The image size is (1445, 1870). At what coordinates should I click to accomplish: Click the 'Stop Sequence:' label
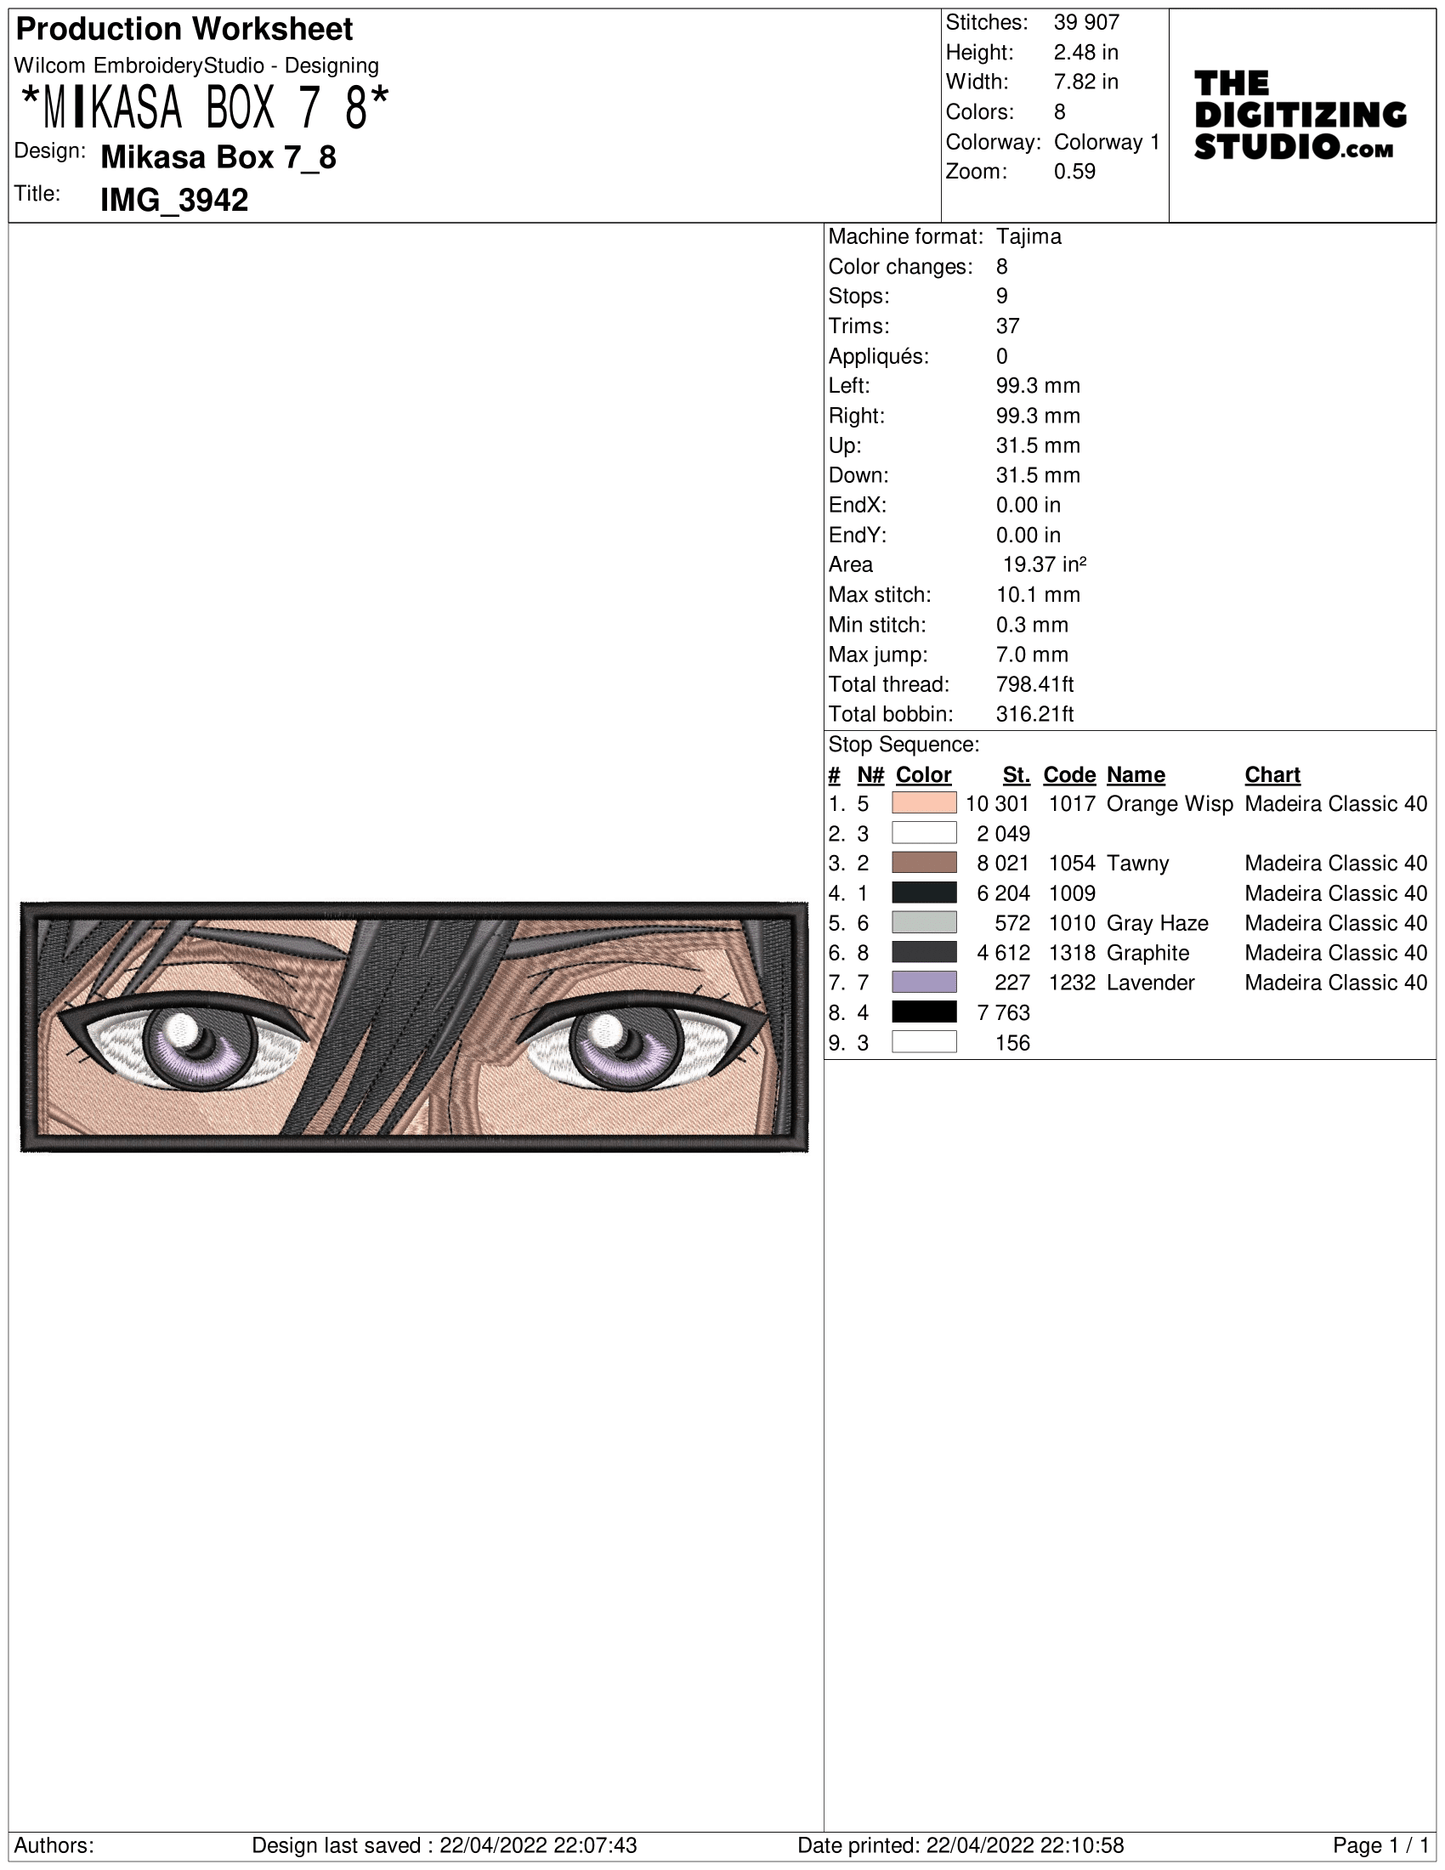(x=904, y=745)
